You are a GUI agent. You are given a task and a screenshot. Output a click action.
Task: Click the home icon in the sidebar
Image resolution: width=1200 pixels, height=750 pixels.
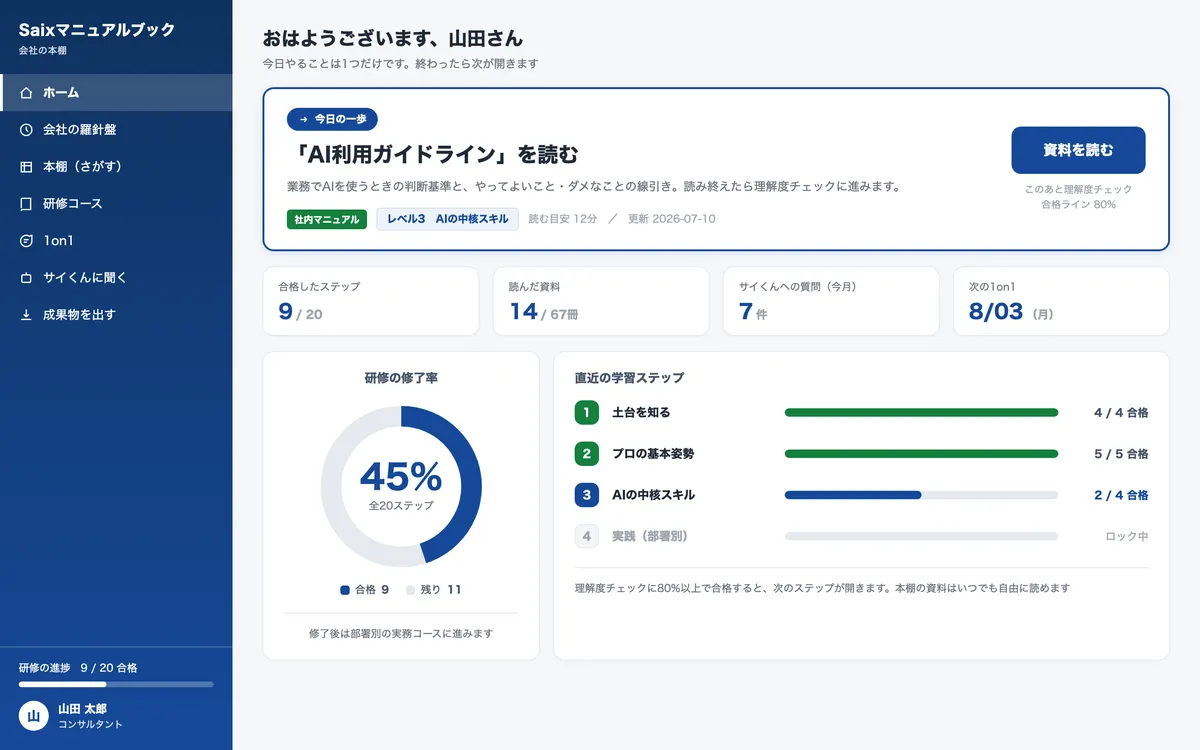click(26, 93)
